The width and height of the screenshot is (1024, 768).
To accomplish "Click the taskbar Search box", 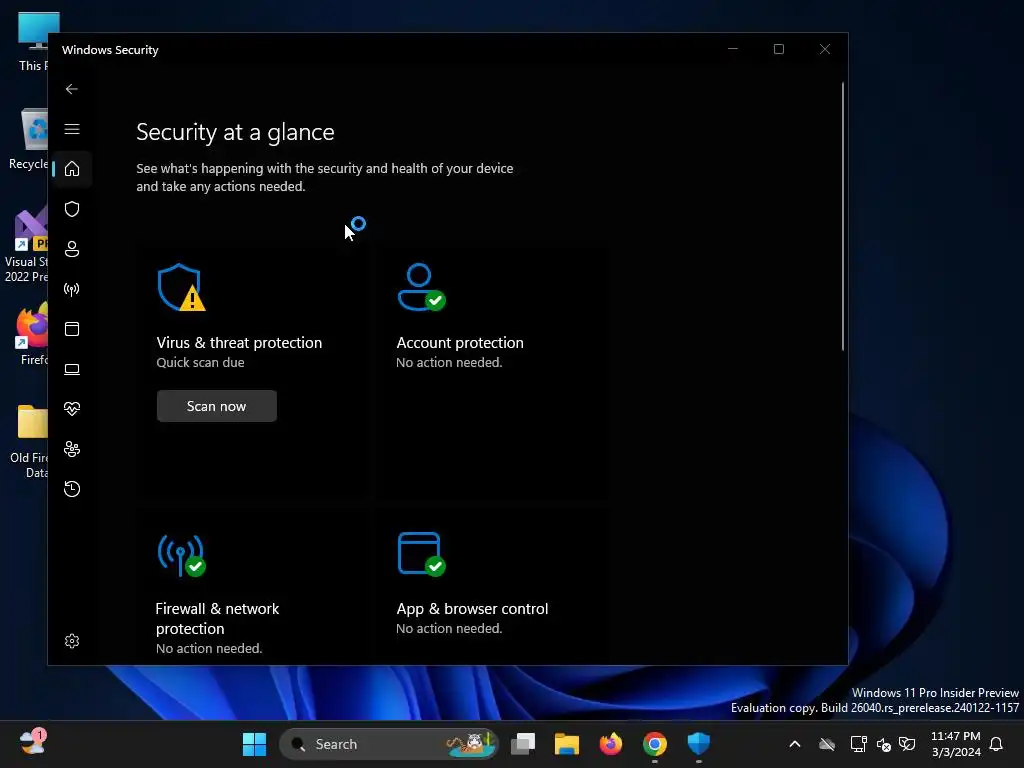I will pos(389,744).
